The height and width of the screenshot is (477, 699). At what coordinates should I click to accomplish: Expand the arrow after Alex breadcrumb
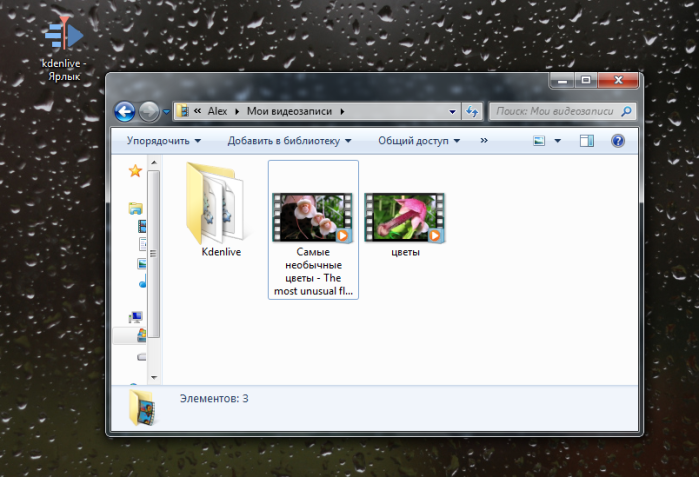(x=237, y=111)
